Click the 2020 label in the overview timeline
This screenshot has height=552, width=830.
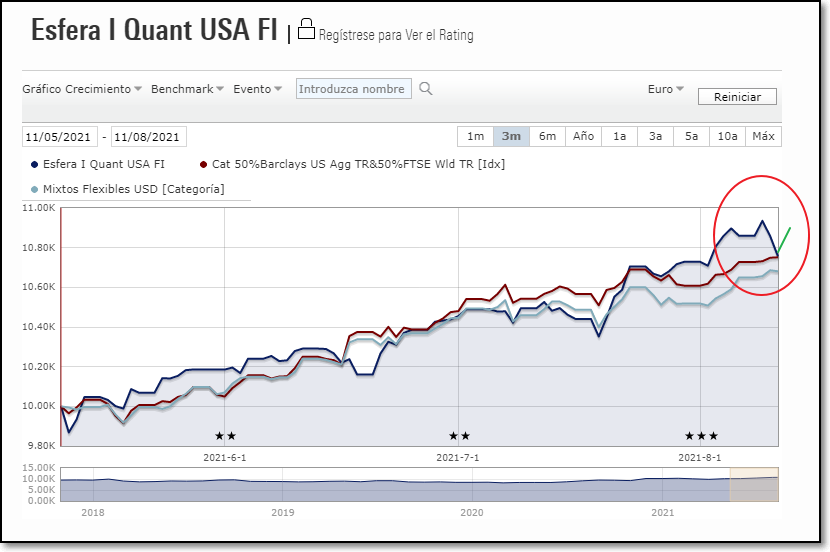(x=472, y=512)
